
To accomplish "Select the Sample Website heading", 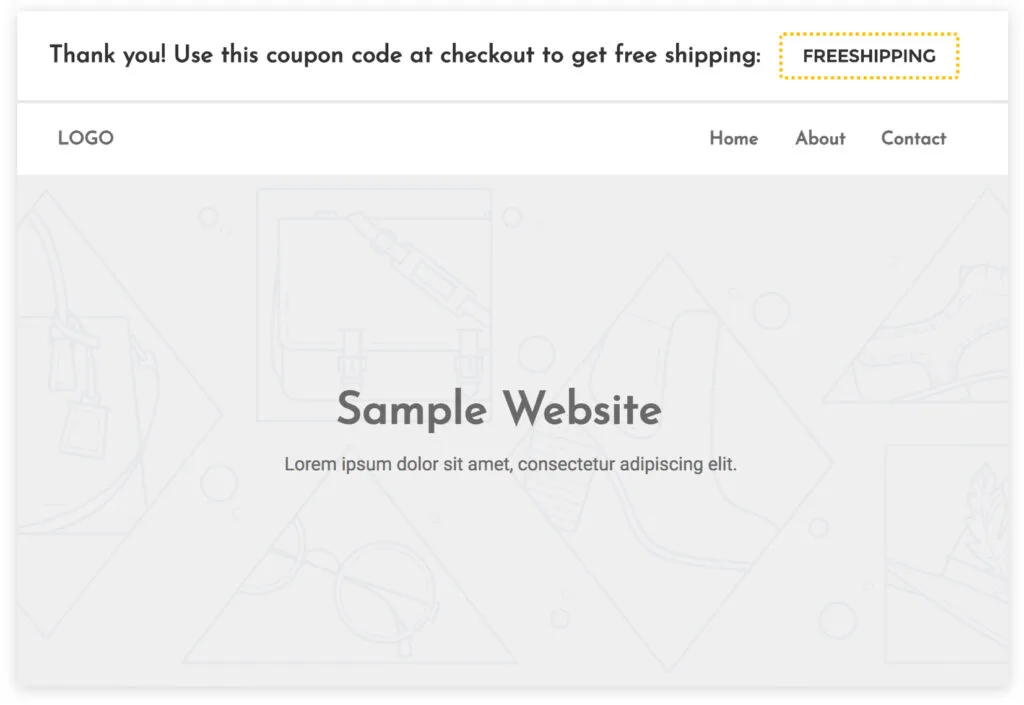I will click(498, 409).
